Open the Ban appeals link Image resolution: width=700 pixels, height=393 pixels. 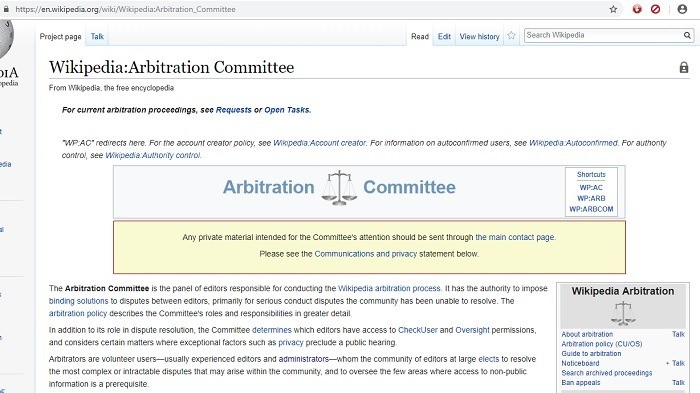pos(581,383)
